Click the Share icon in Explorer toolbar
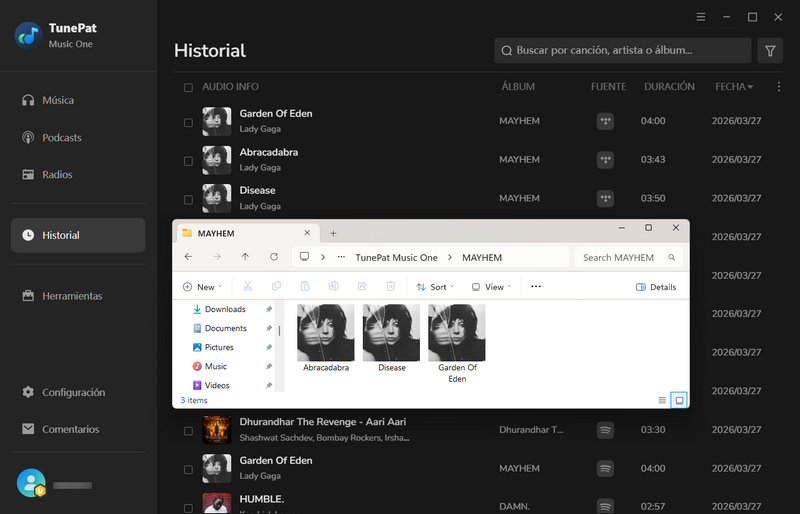The height and width of the screenshot is (514, 800). 362,286
